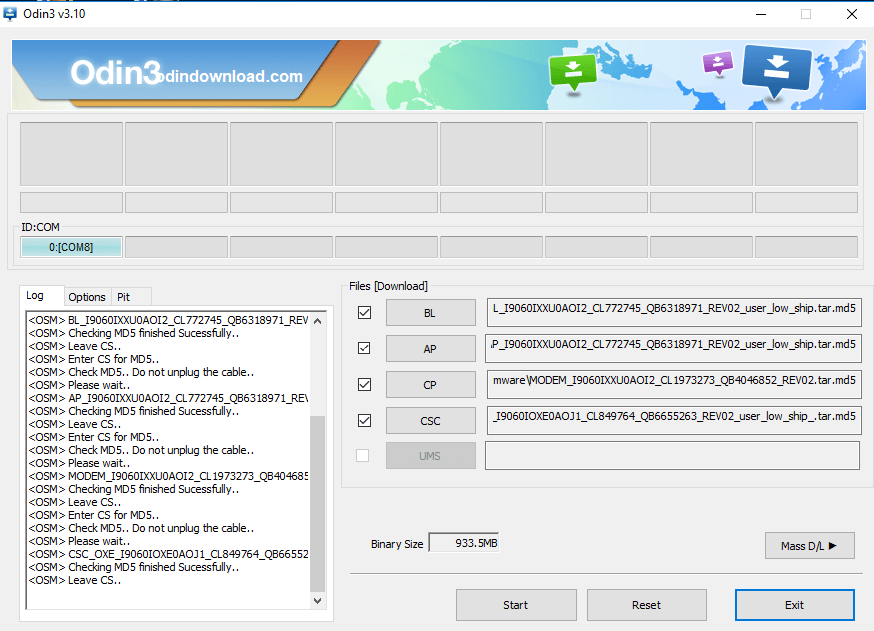Click the 'Files [Download]' group label
The image size is (874, 631).
[x=389, y=286]
